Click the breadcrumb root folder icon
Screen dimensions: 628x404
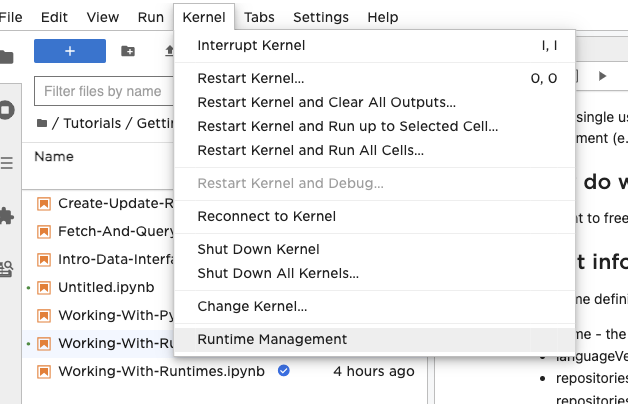coord(41,123)
